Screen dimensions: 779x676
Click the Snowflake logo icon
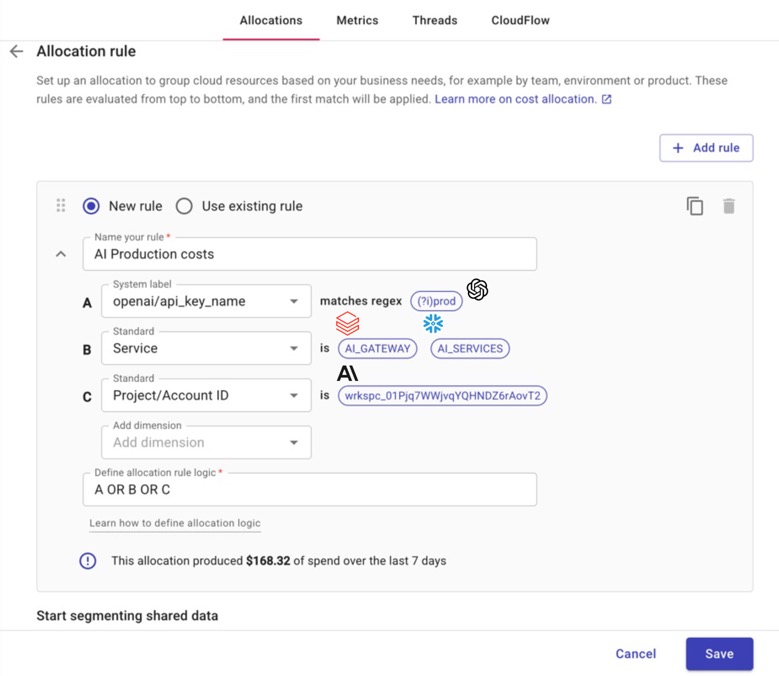(x=433, y=324)
